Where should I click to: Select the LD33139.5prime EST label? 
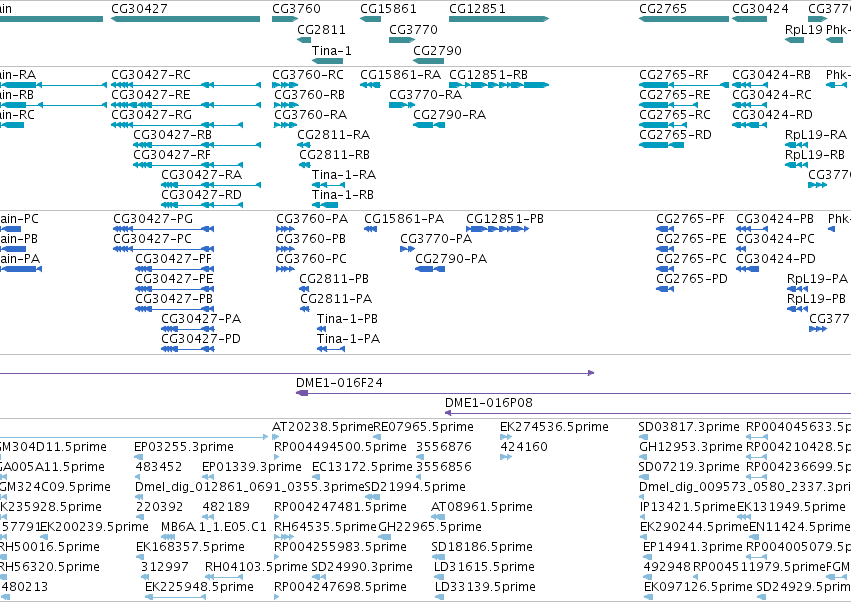click(x=485, y=587)
